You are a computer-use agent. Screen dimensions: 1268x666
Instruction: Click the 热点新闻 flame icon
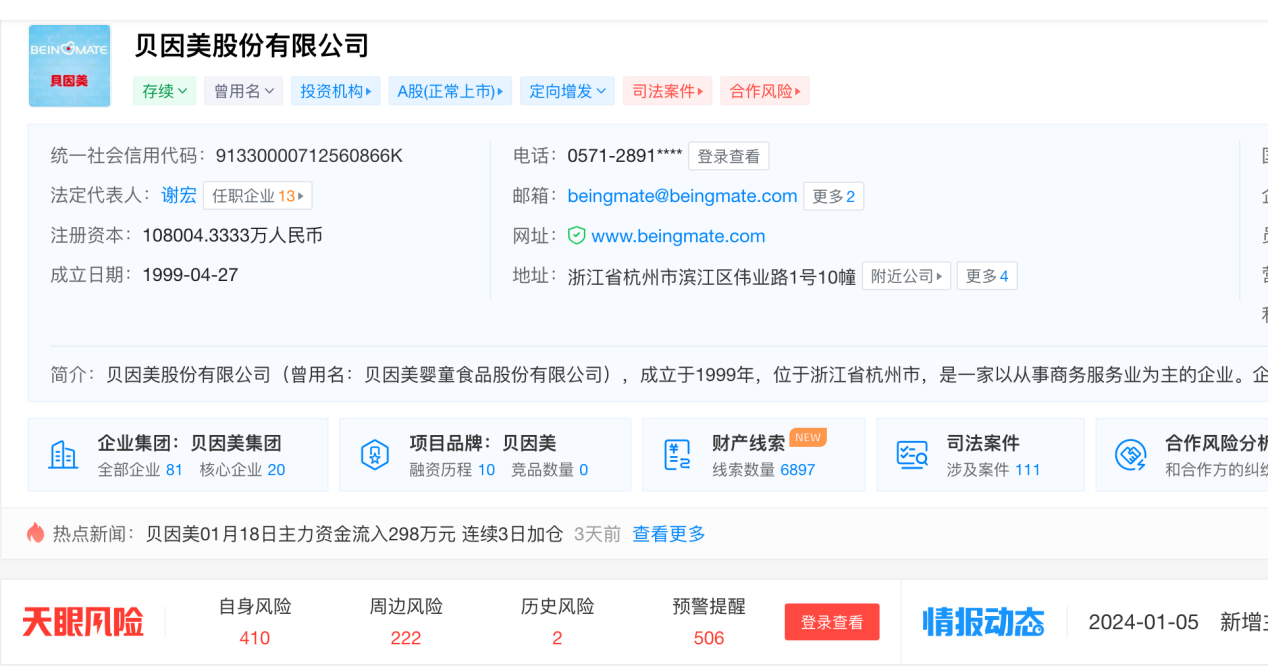[x=36, y=533]
